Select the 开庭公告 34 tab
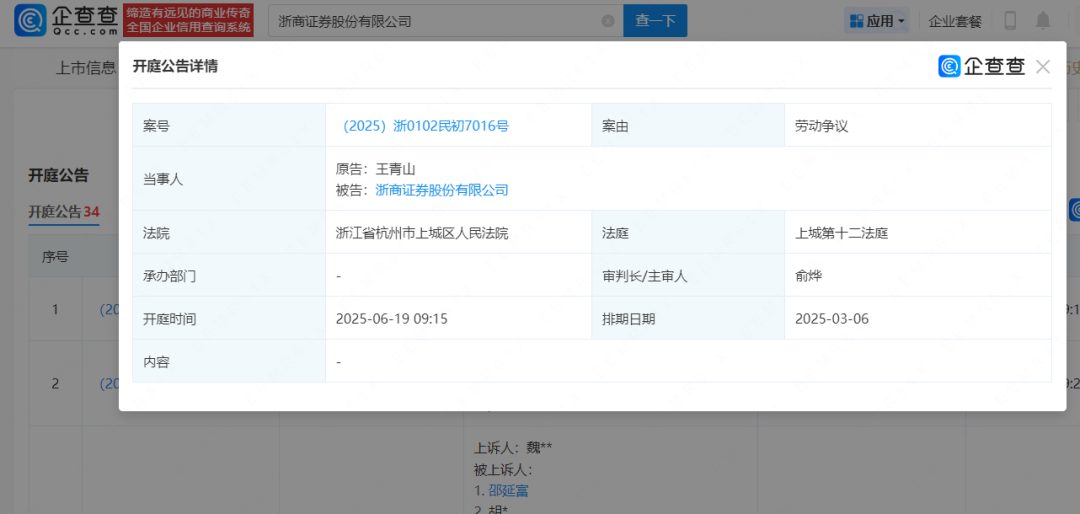 pos(63,212)
